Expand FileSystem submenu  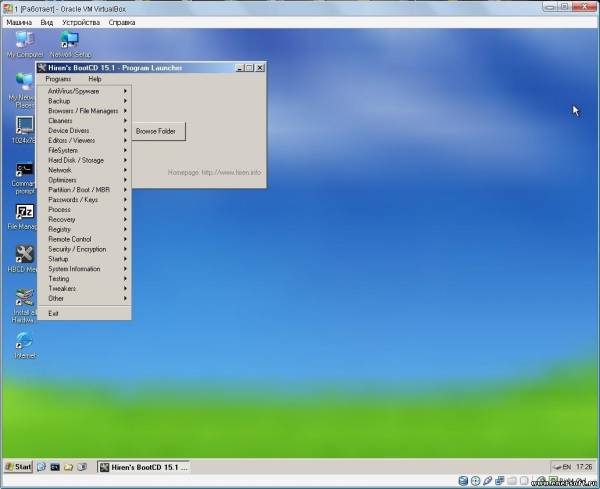[84, 150]
